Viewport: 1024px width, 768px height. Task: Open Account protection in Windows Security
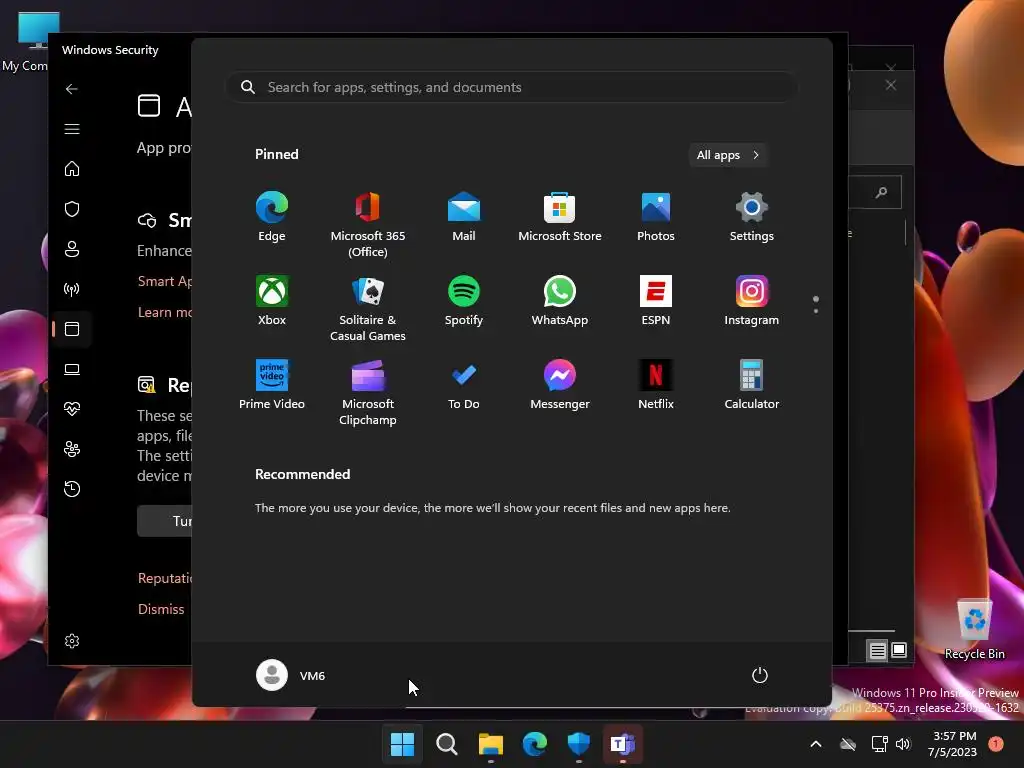72,249
